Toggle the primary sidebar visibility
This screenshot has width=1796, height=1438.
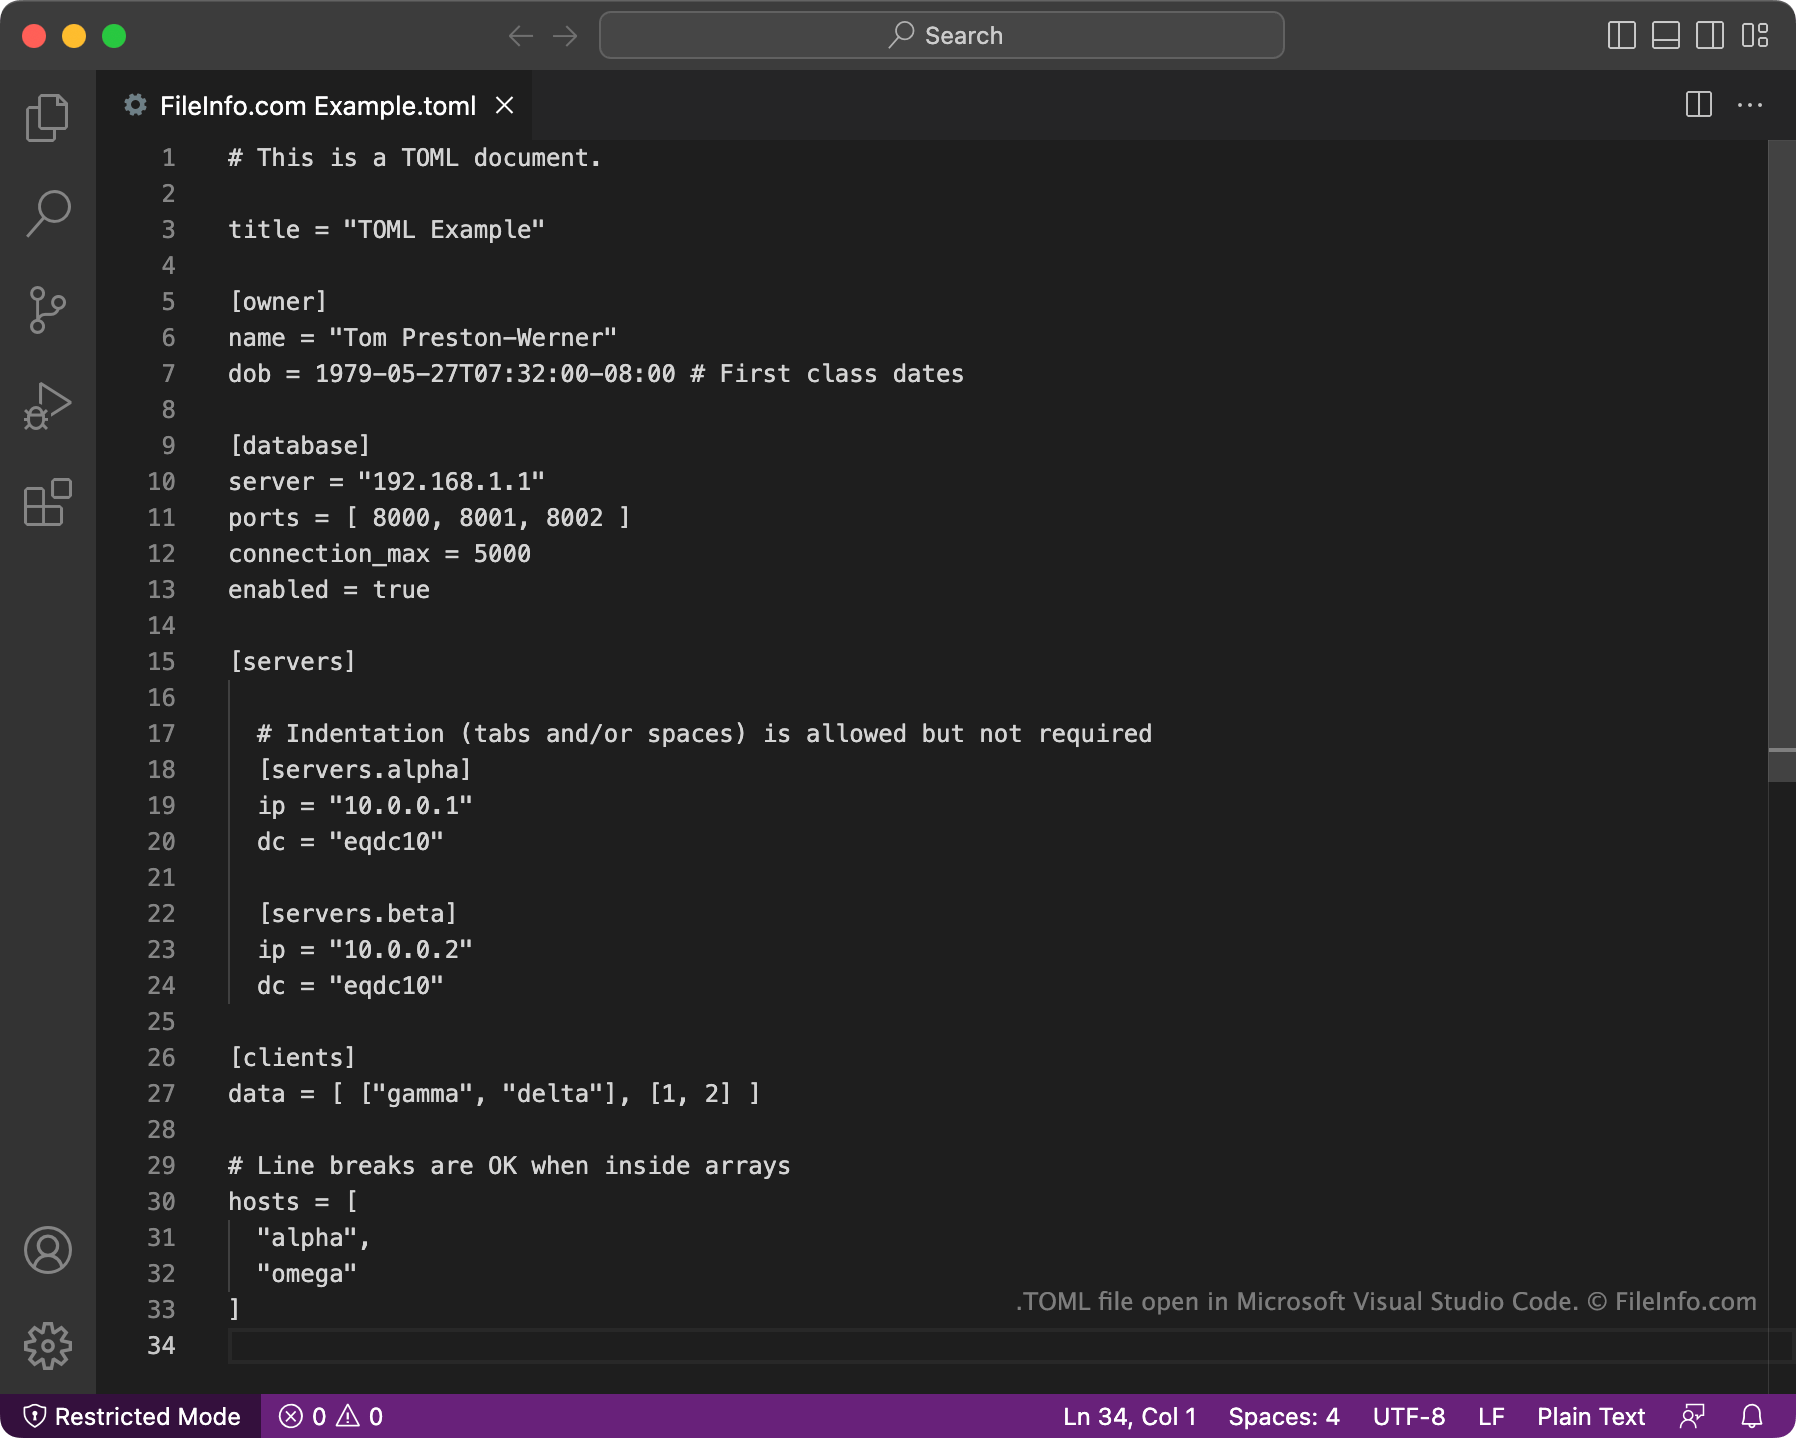[x=1620, y=35]
